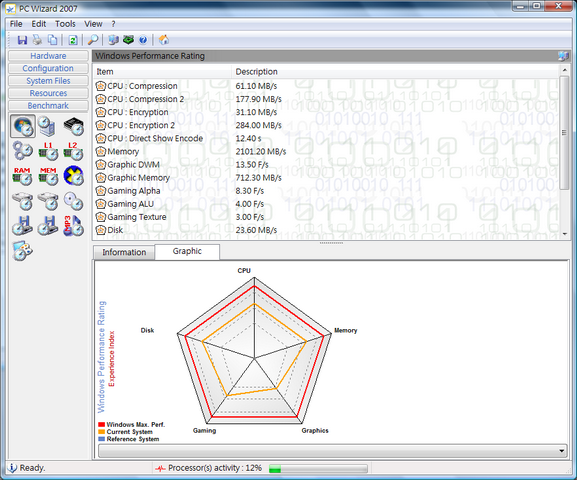The width and height of the screenshot is (577, 480).
Task: Click the Print toolbar icon
Action: coord(38,40)
